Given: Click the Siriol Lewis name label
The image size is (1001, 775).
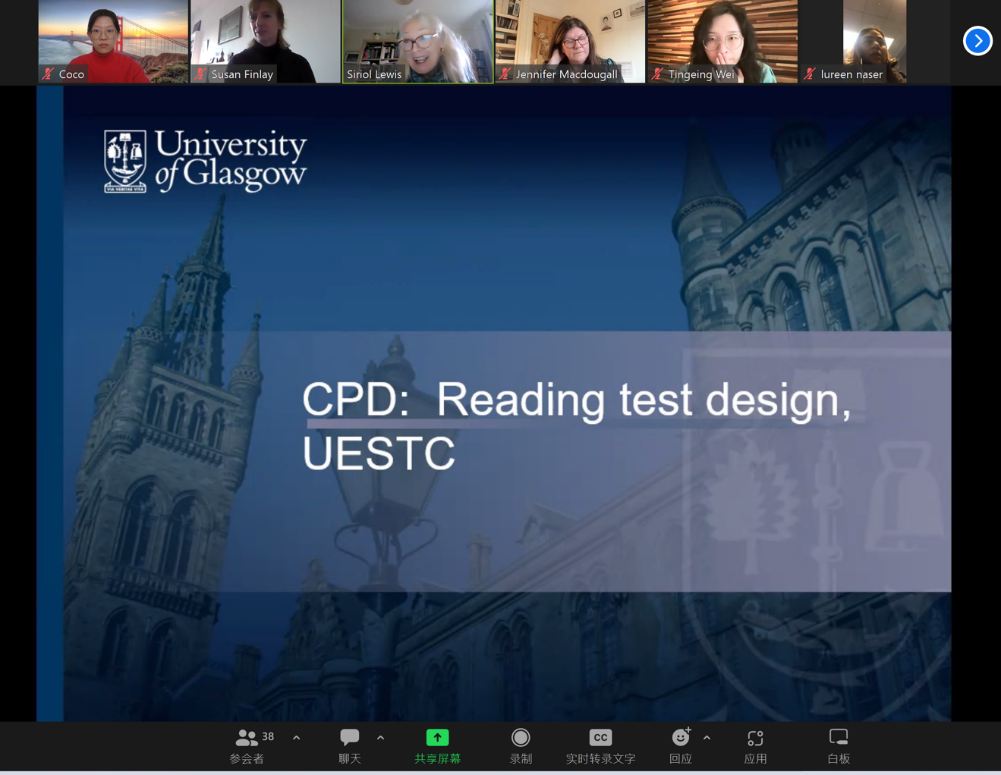Looking at the screenshot, I should (x=374, y=75).
